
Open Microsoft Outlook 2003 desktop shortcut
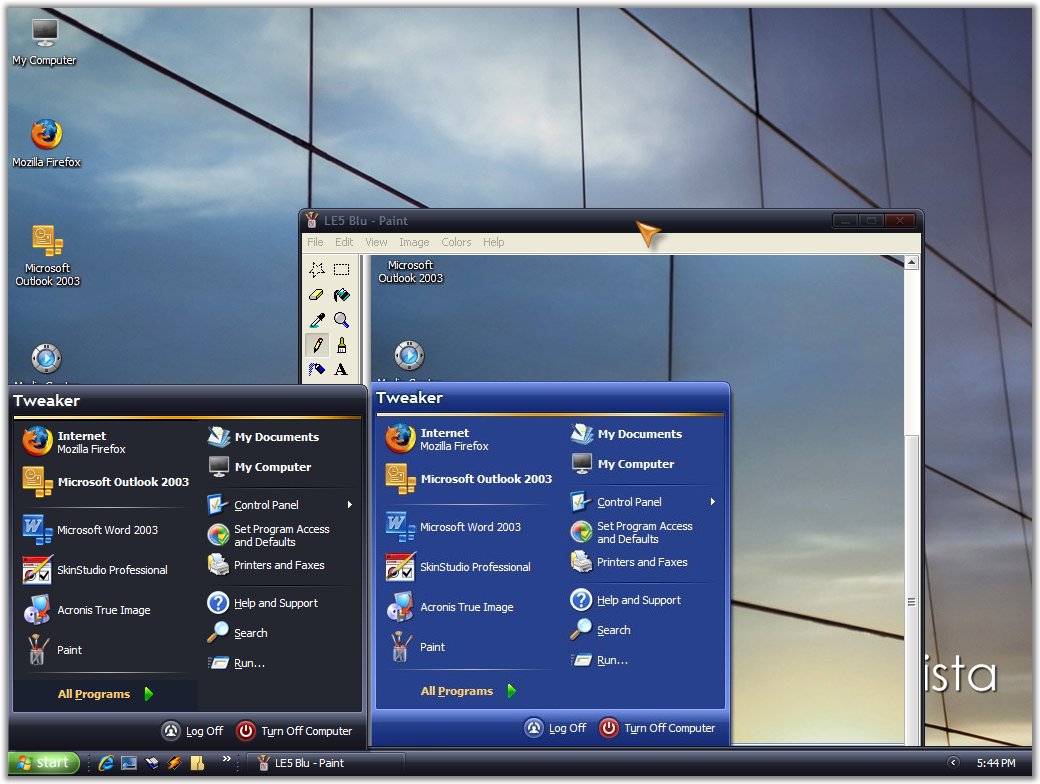(x=47, y=255)
